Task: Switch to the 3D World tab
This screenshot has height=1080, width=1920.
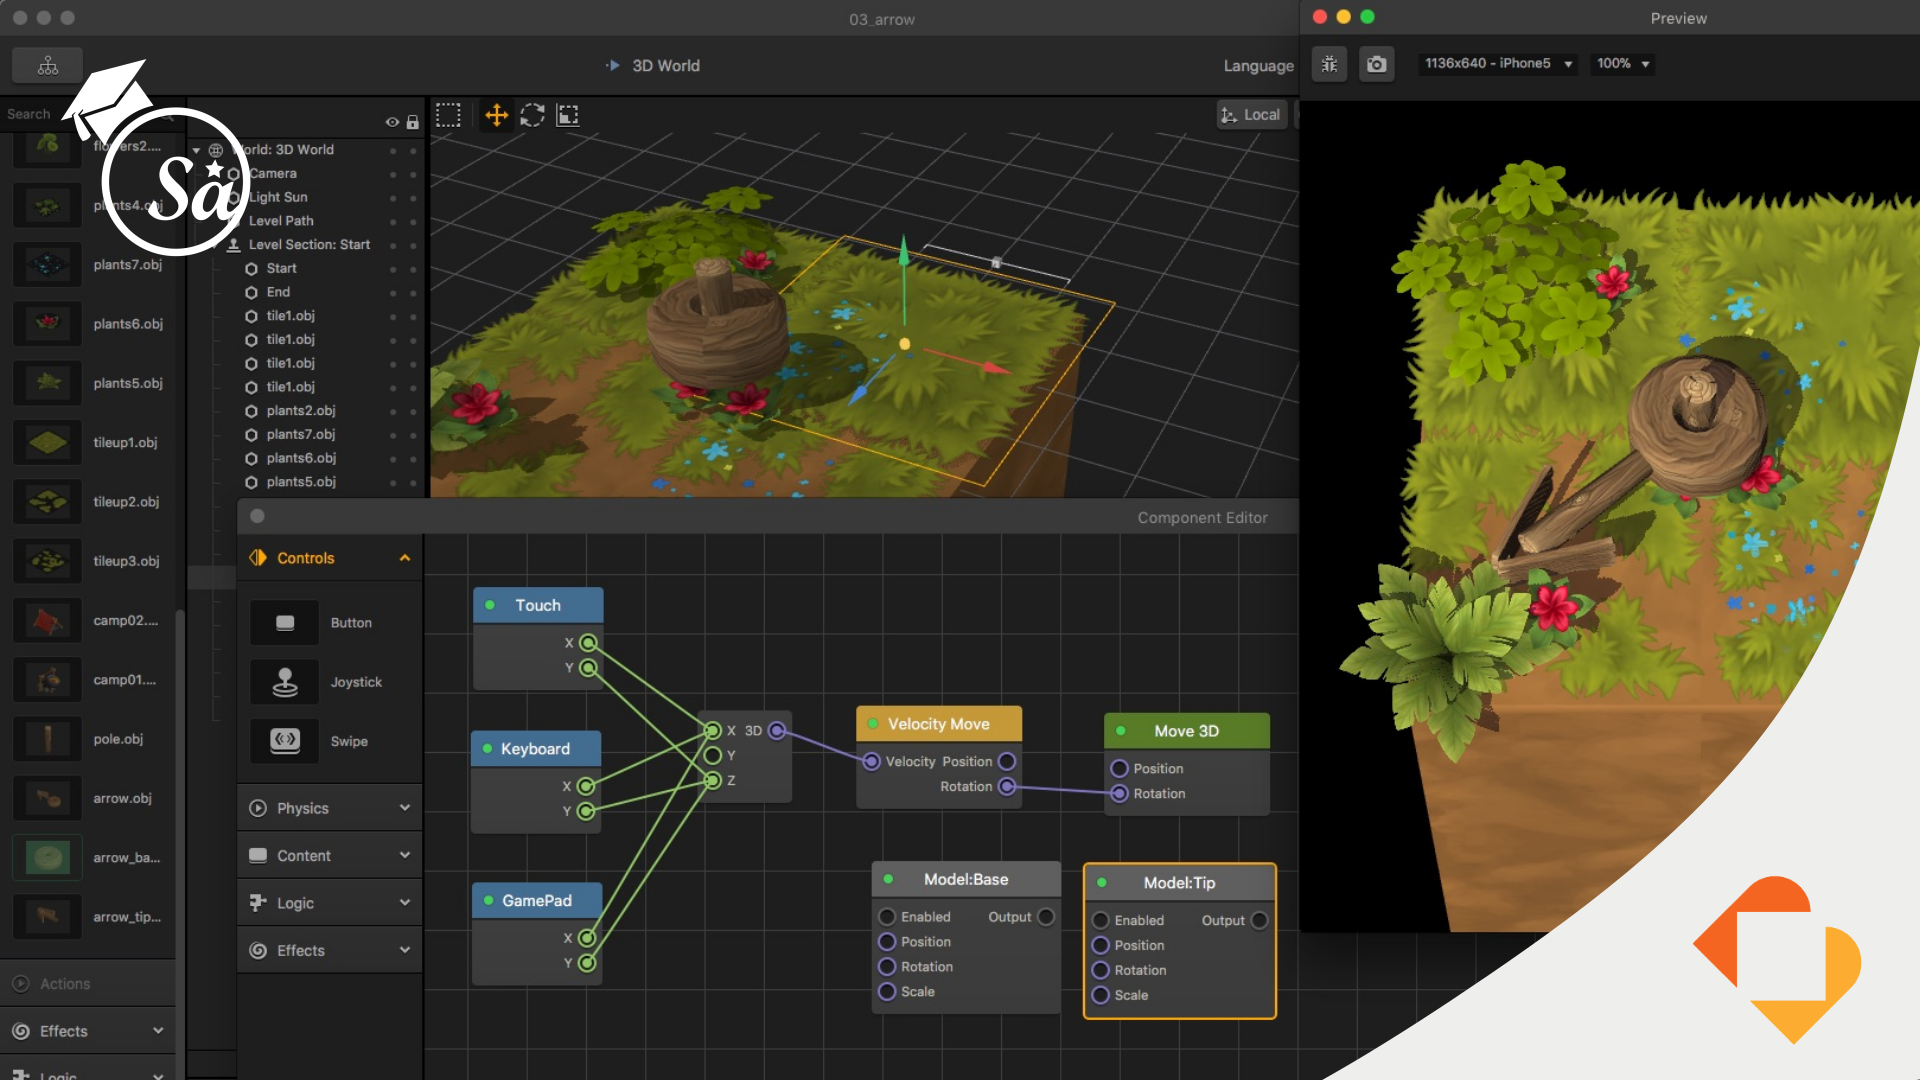Action: coord(664,65)
